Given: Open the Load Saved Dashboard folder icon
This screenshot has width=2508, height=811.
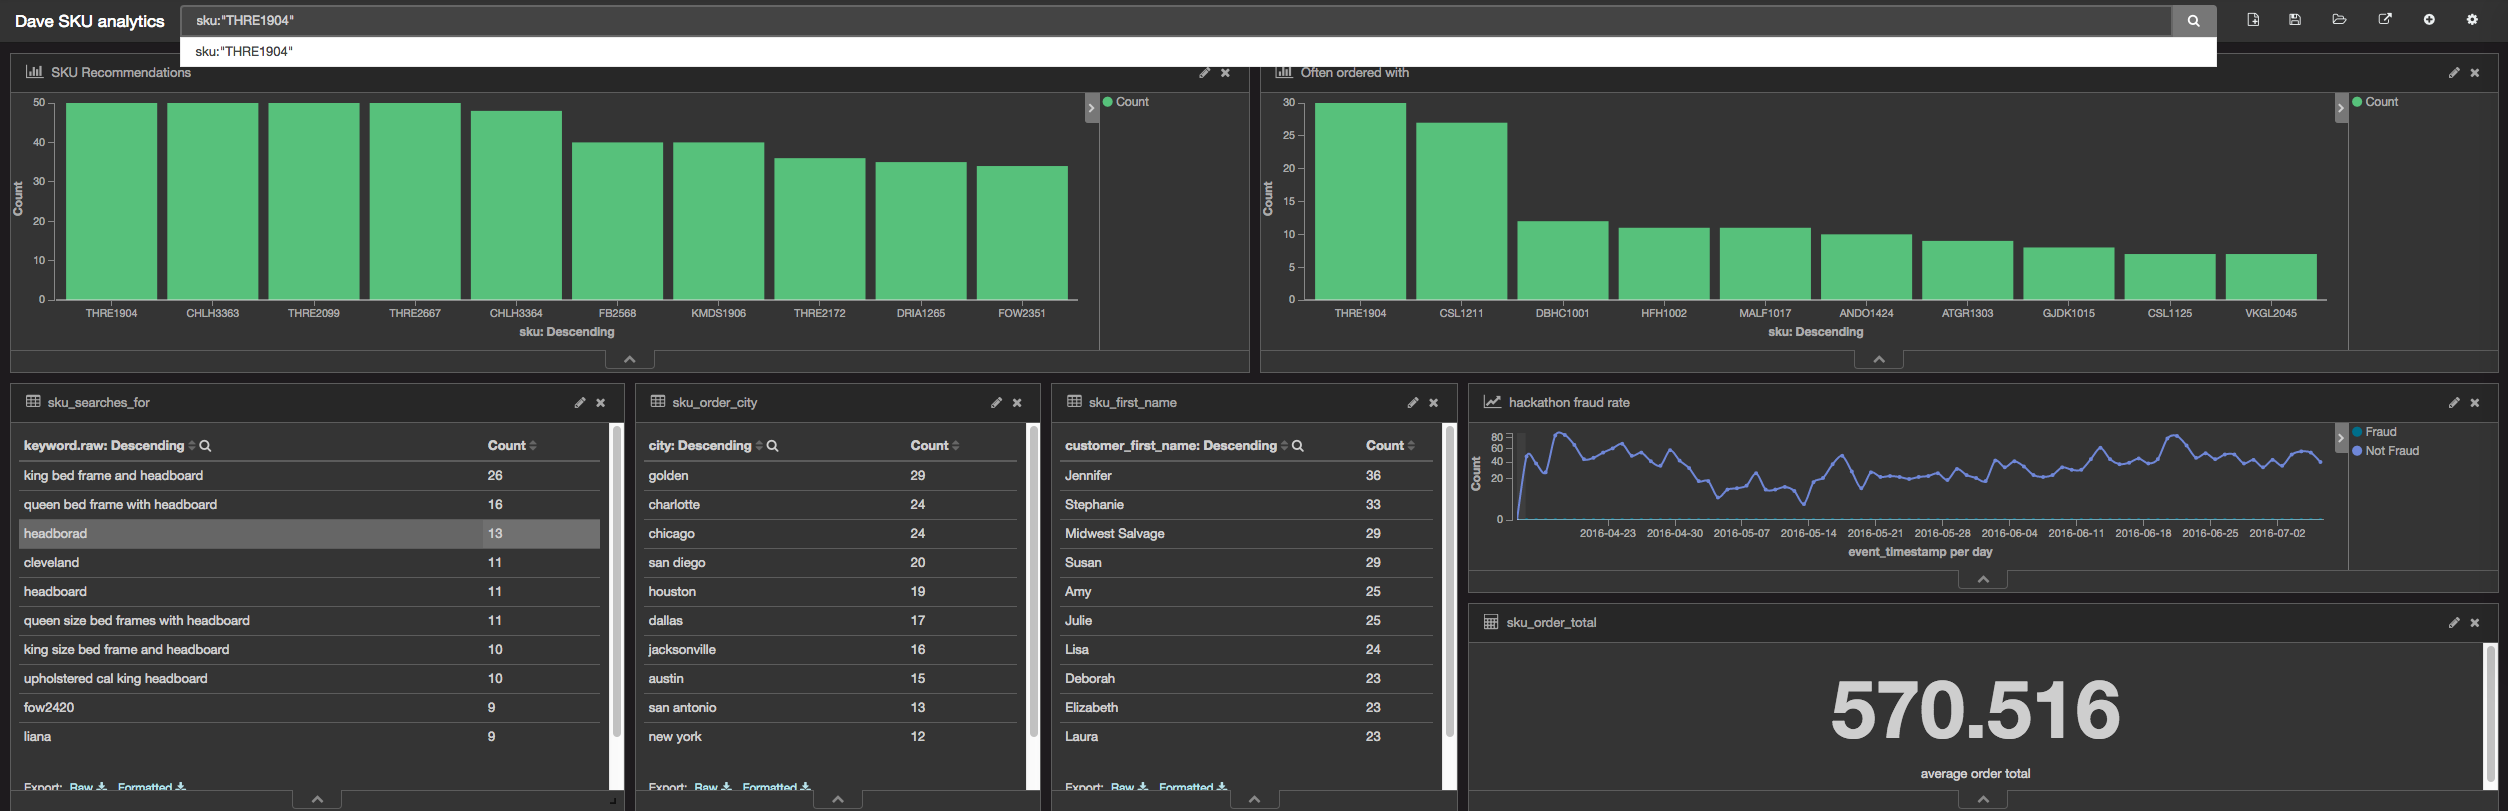Looking at the screenshot, I should point(2339,20).
